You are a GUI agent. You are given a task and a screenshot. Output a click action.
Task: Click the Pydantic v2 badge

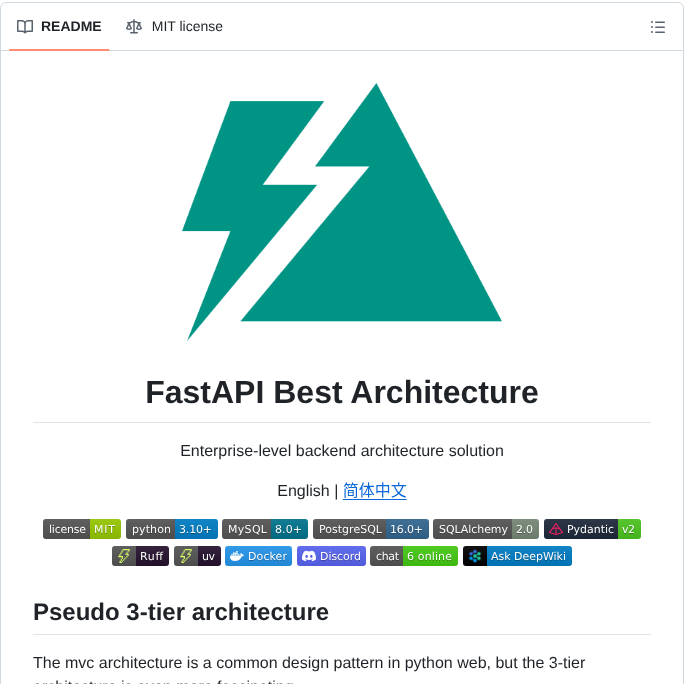[592, 529]
